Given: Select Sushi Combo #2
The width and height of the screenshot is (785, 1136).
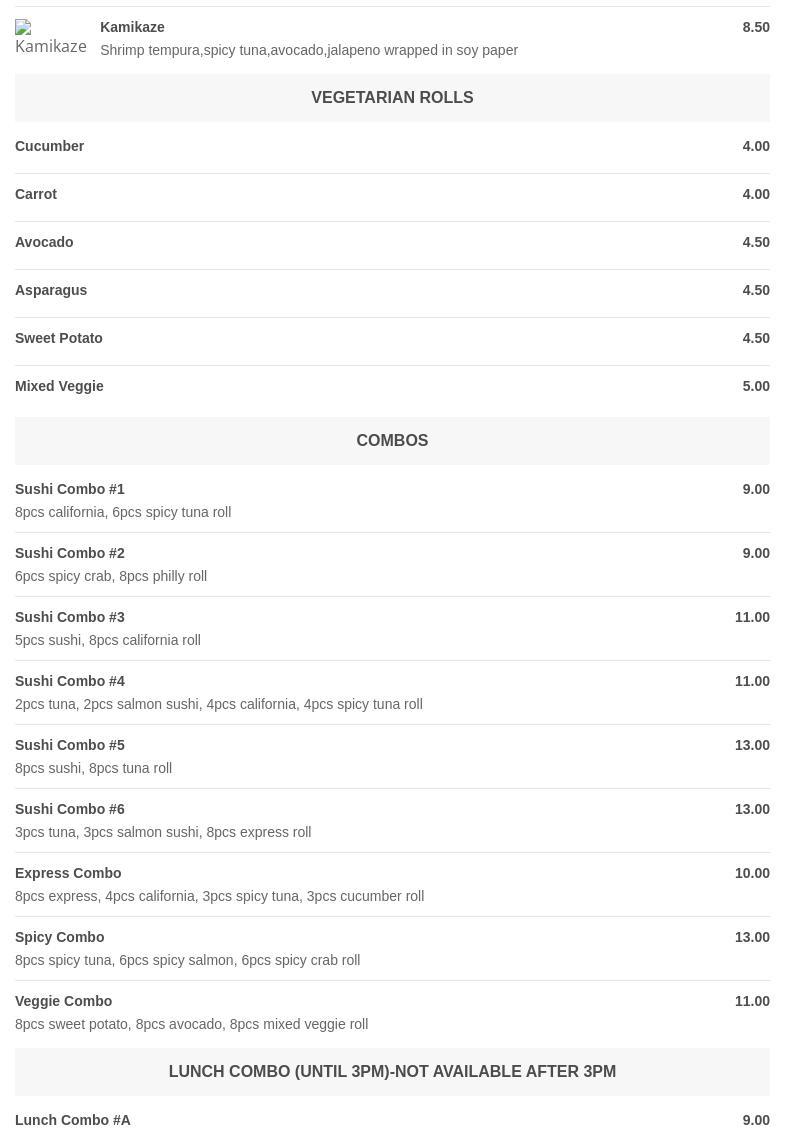Looking at the screenshot, I should 70,553.
